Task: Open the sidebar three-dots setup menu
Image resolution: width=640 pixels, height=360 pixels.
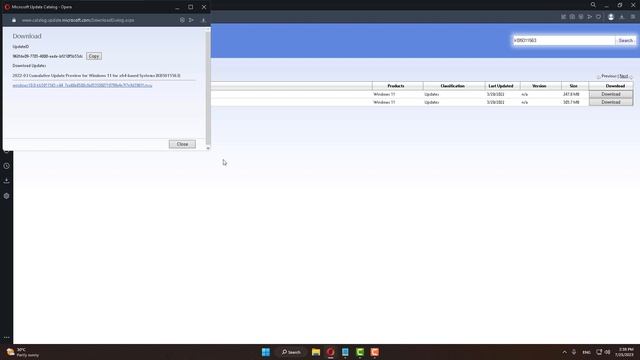Action: click(7, 338)
